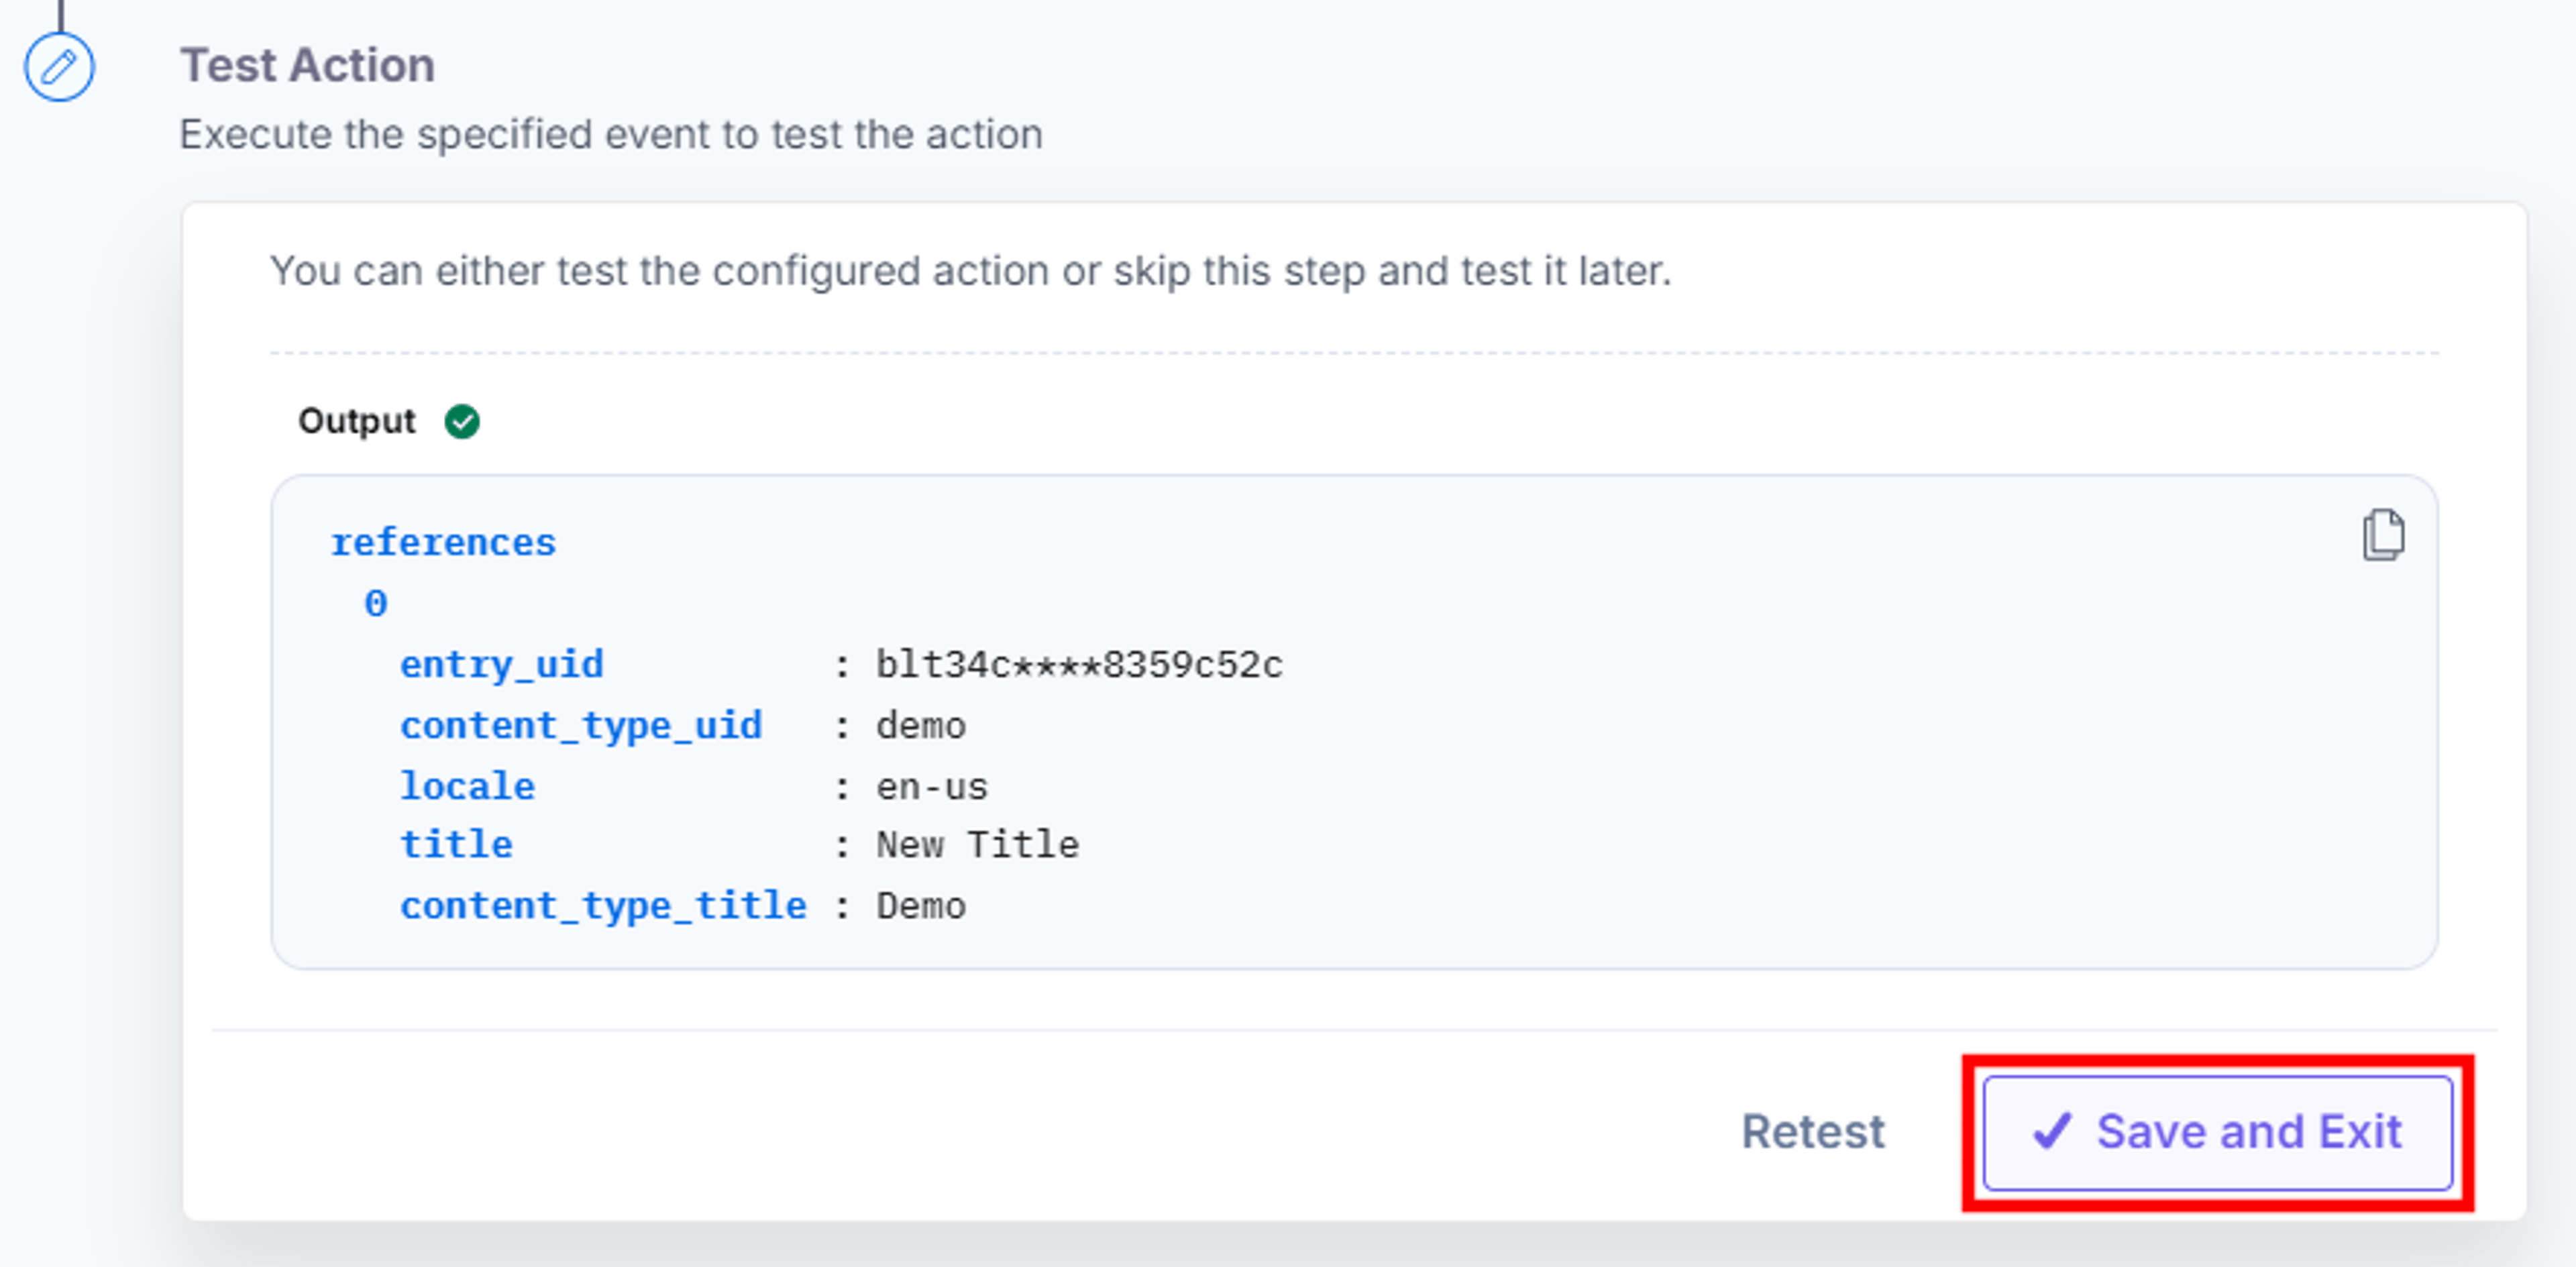Click the en-us locale value
This screenshot has height=1267, width=2576.
pos(932,787)
